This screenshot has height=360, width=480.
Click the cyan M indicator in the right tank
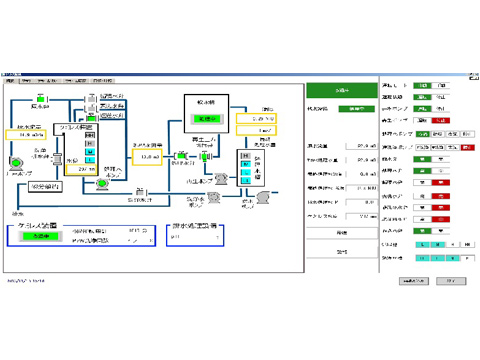(246, 164)
